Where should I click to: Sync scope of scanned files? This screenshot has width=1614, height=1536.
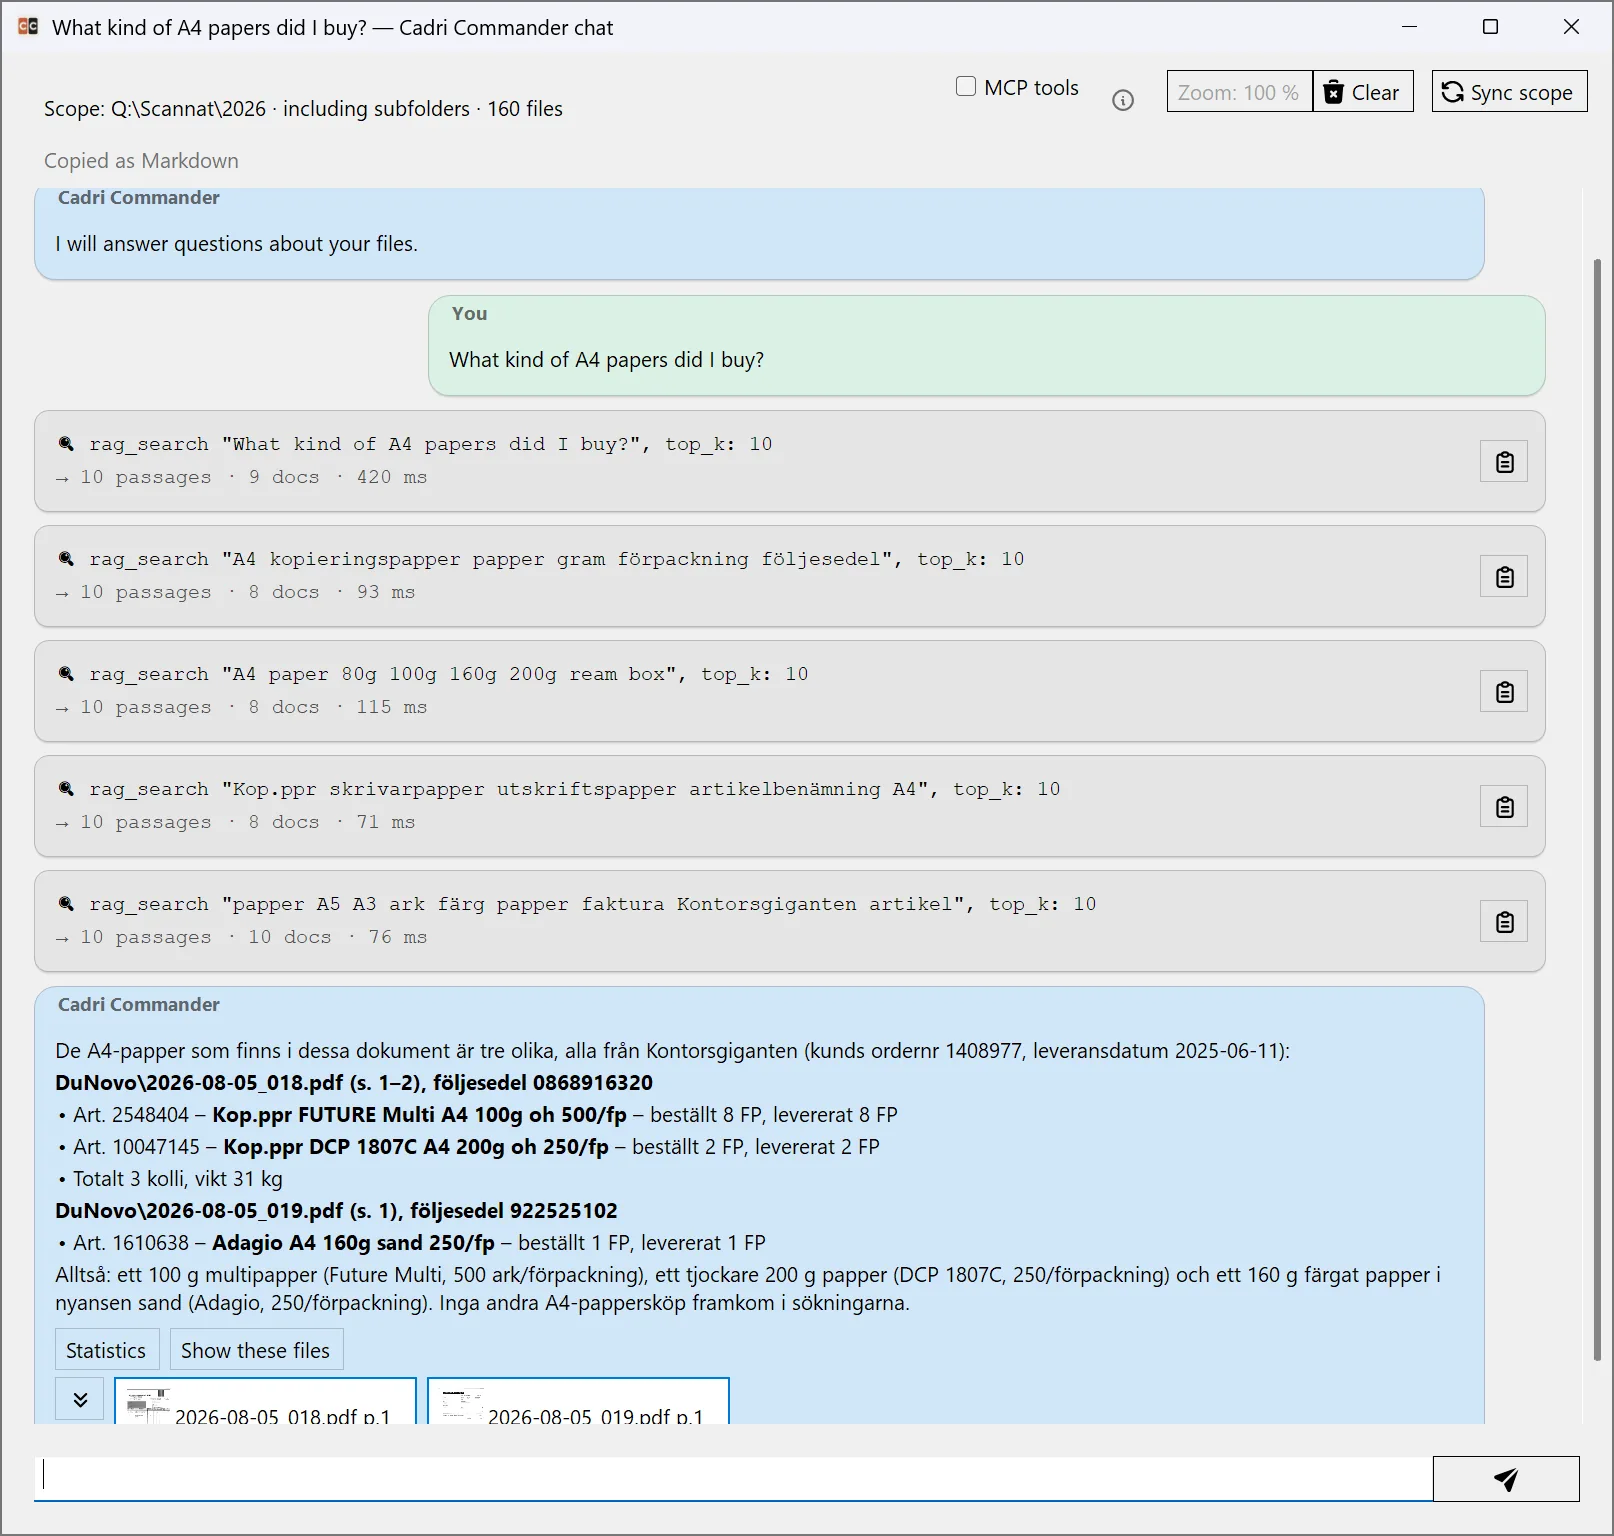click(1509, 92)
